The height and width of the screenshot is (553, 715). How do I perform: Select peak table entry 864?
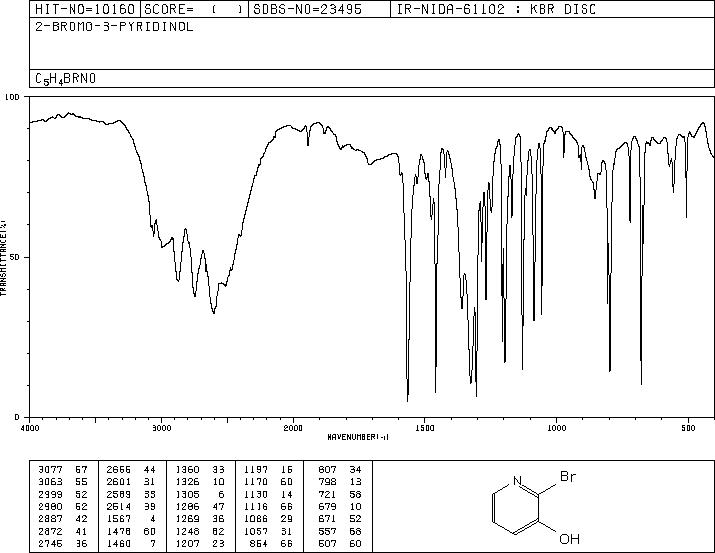(259, 543)
